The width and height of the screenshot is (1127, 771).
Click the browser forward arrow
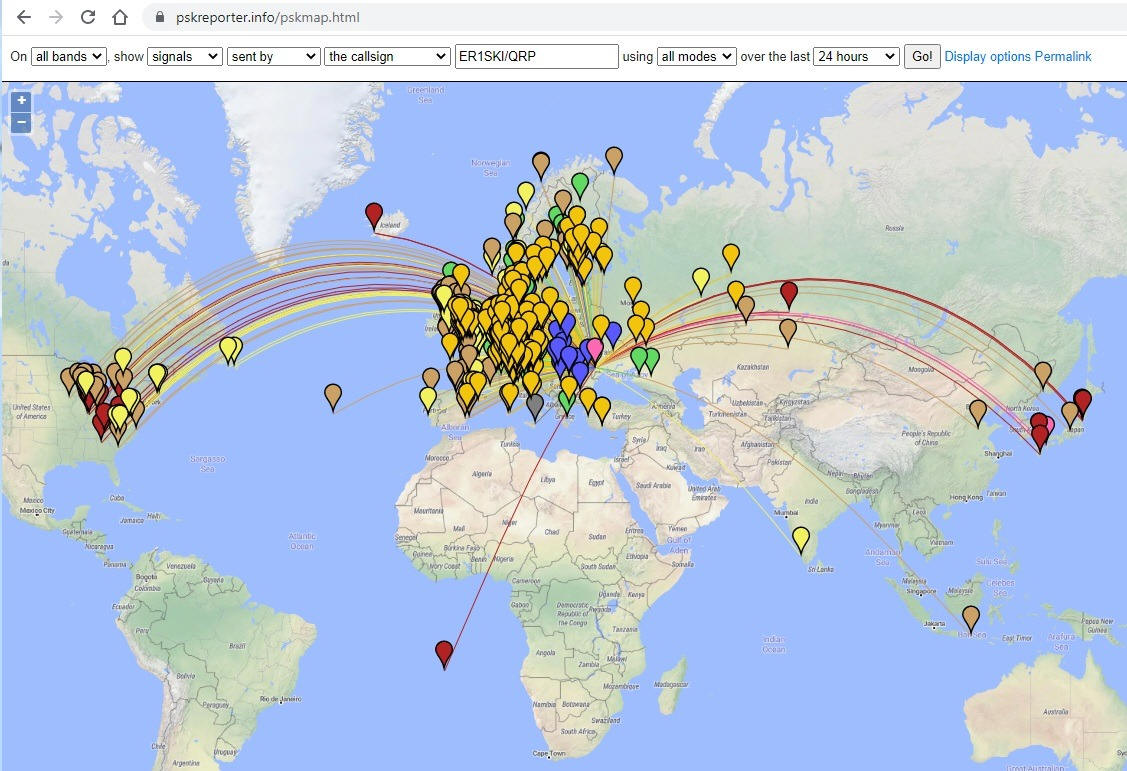click(56, 17)
